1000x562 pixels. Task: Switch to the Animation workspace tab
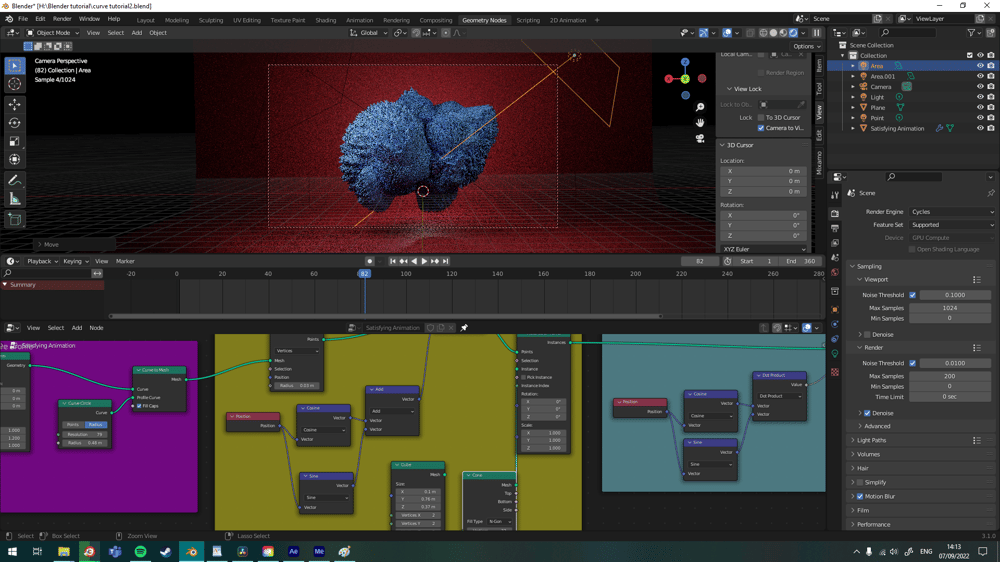click(360, 20)
